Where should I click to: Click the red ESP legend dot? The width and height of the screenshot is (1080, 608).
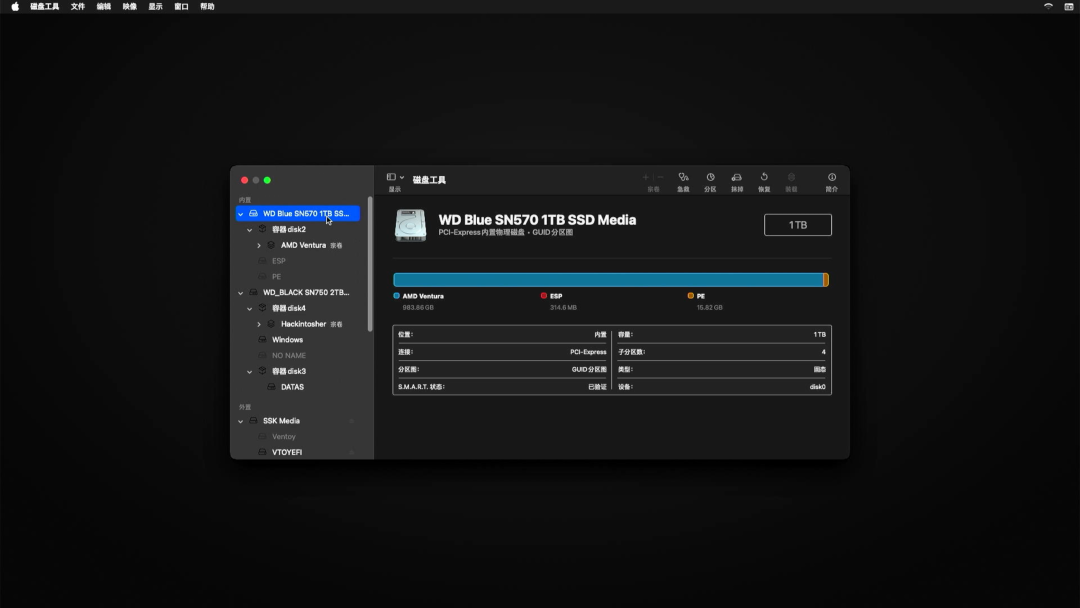(544, 296)
